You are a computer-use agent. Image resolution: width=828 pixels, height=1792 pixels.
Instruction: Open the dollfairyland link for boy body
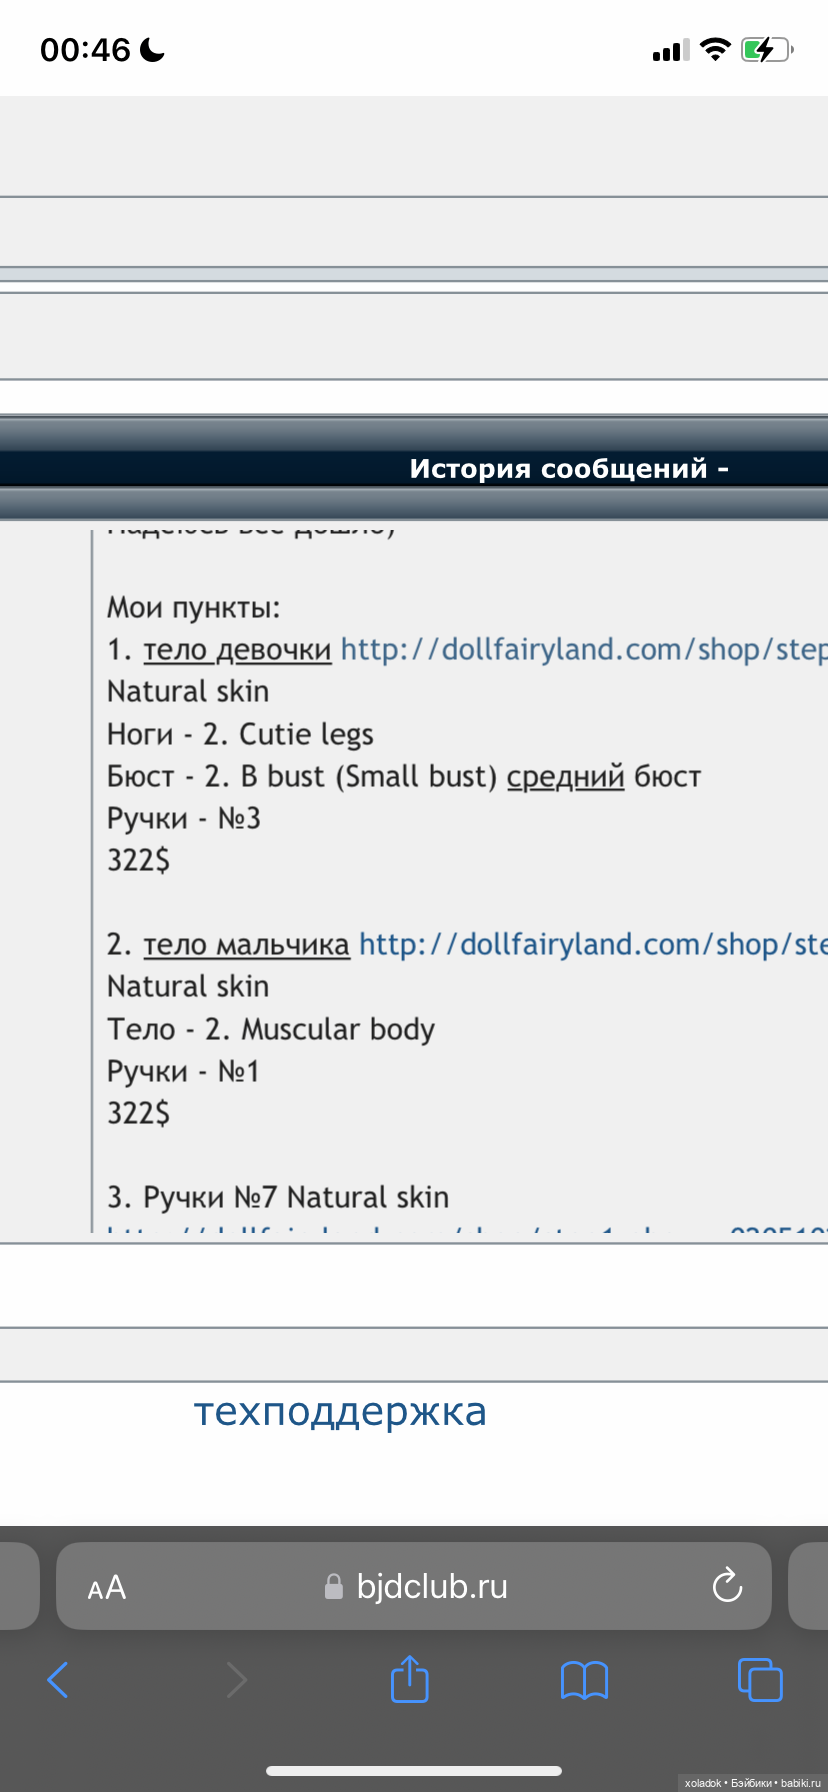[592, 945]
